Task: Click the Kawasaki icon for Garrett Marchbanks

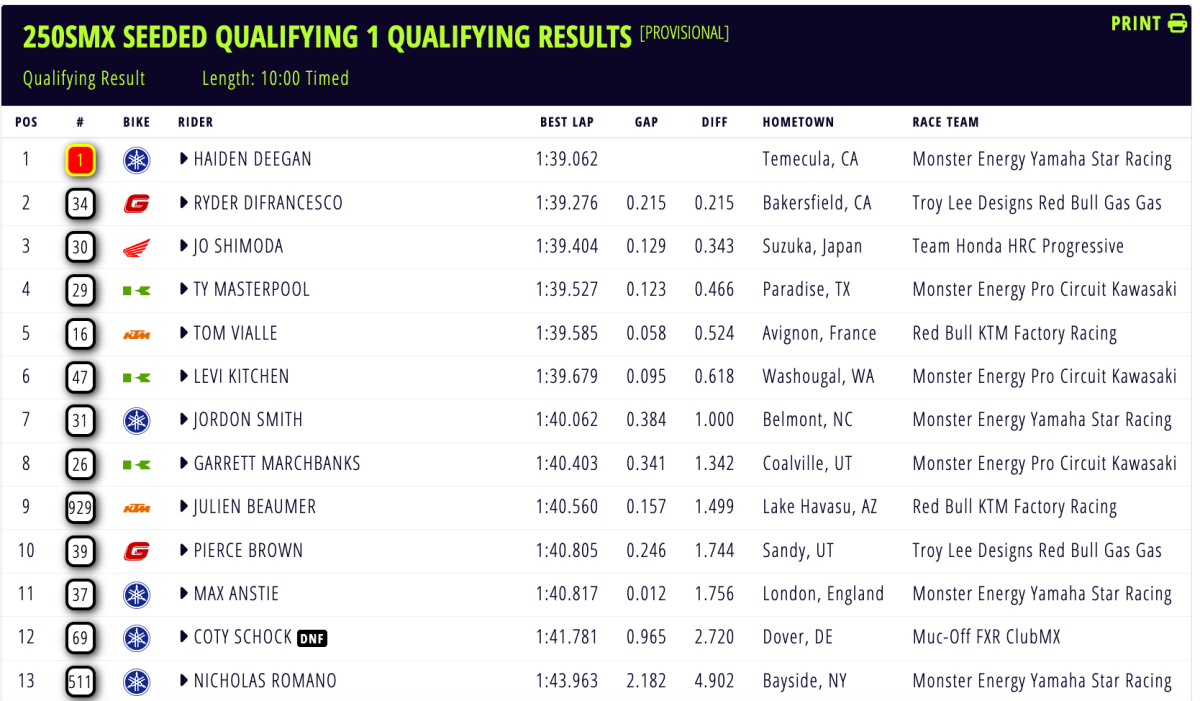Action: pyautogui.click(x=136, y=463)
